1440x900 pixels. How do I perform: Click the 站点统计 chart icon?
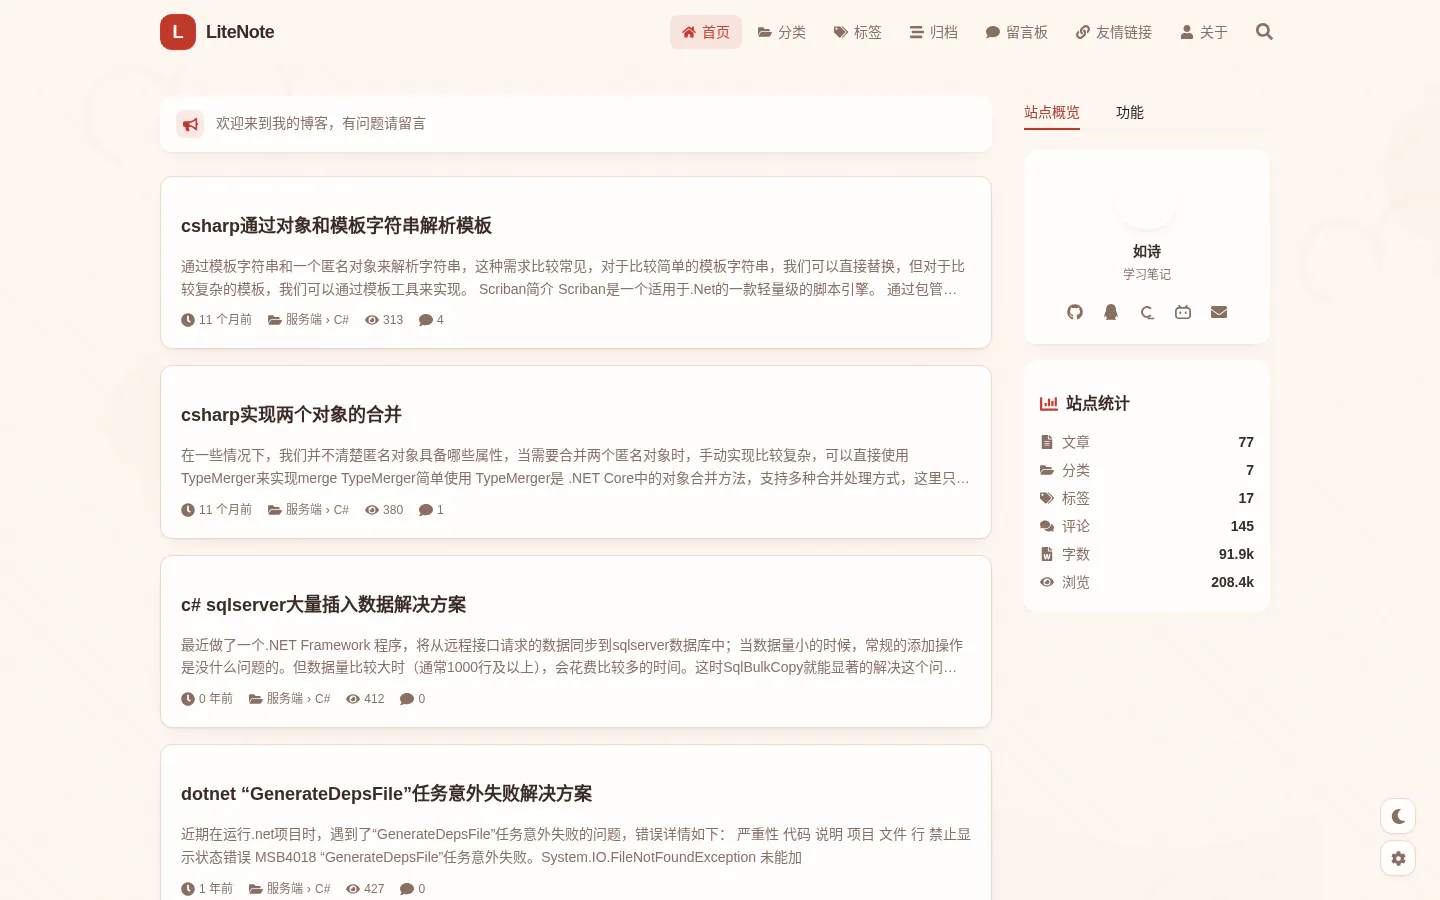coord(1049,404)
